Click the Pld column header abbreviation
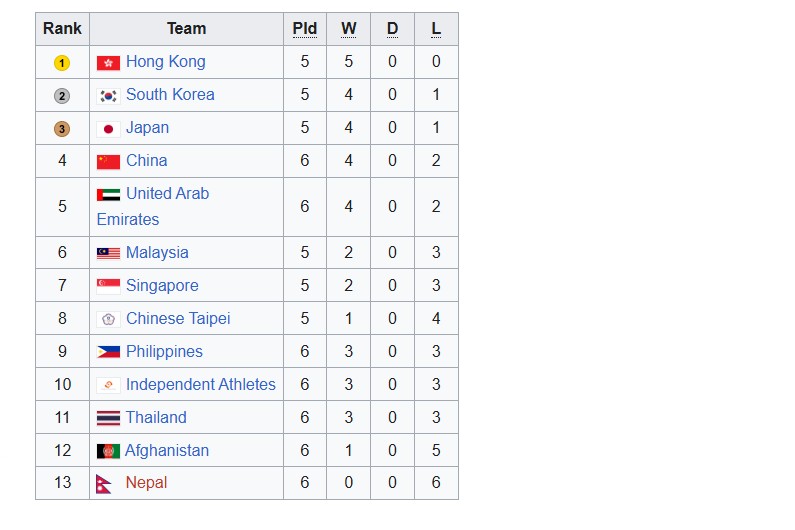 305,28
